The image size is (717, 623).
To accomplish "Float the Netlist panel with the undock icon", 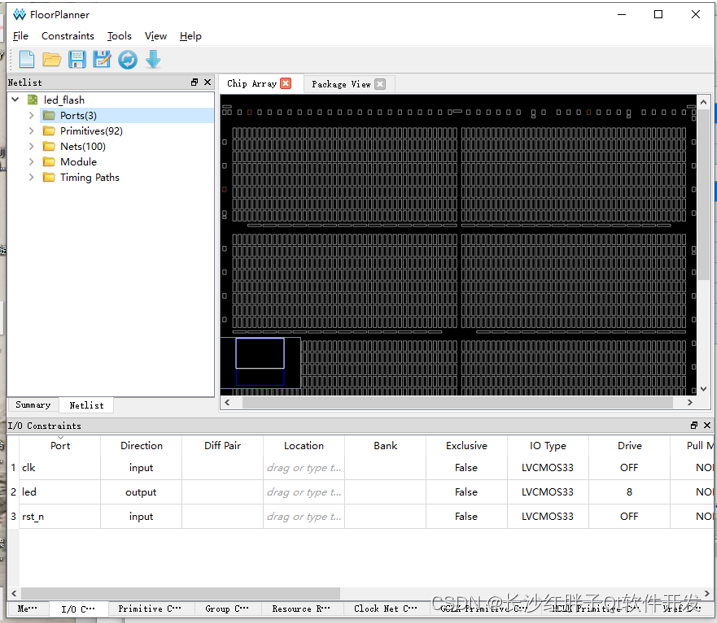I will point(194,82).
